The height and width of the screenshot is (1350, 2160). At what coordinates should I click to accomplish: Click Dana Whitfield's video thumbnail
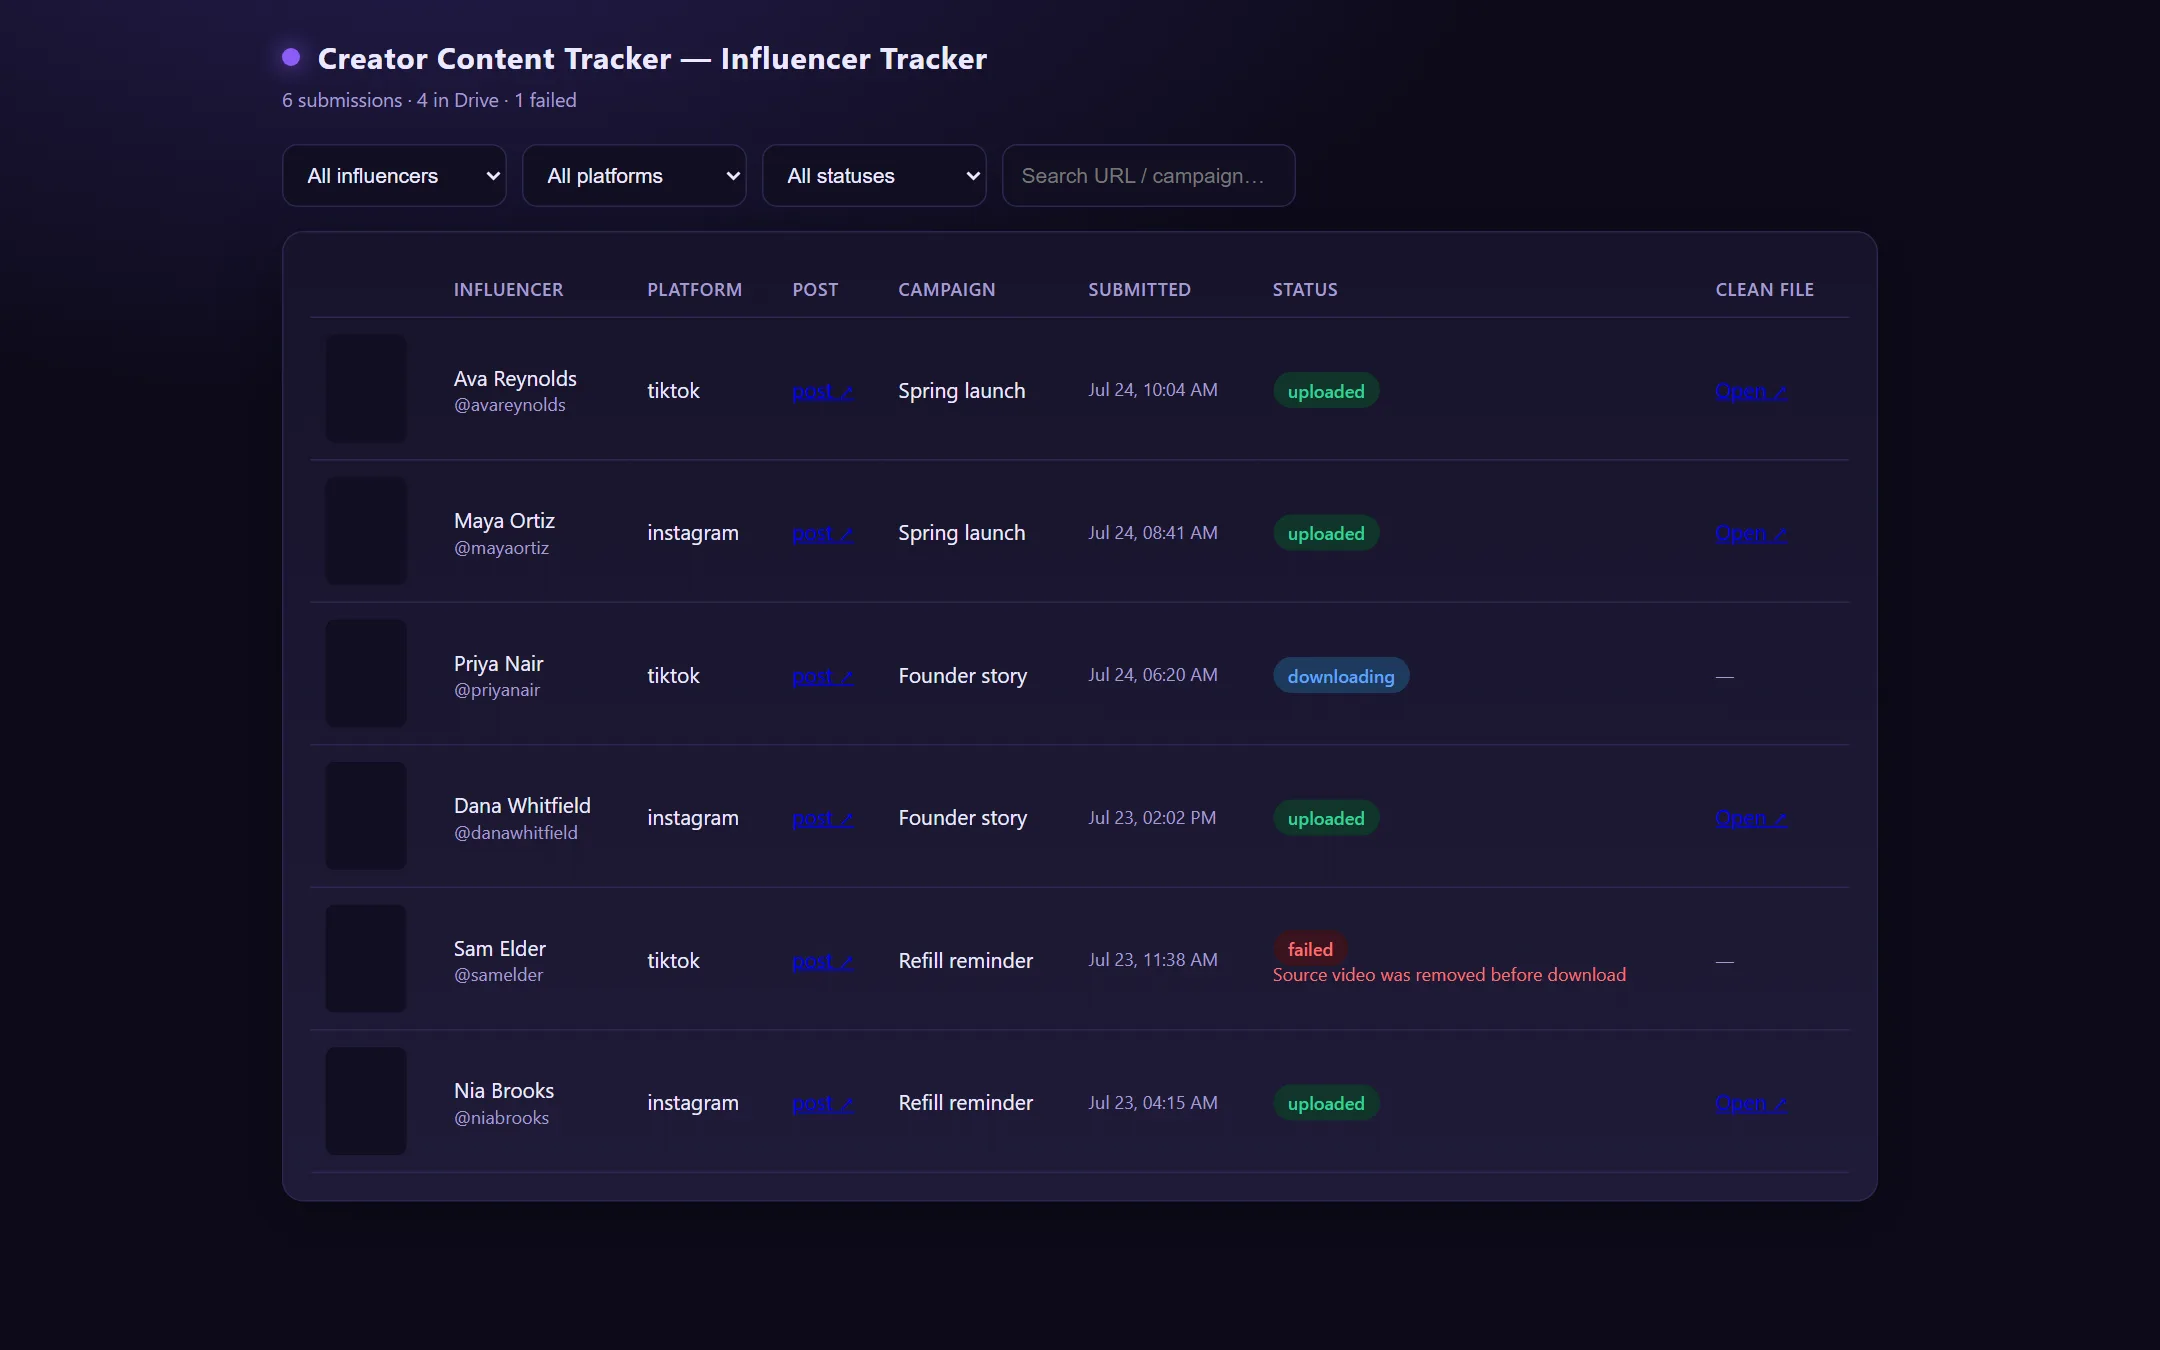366,816
